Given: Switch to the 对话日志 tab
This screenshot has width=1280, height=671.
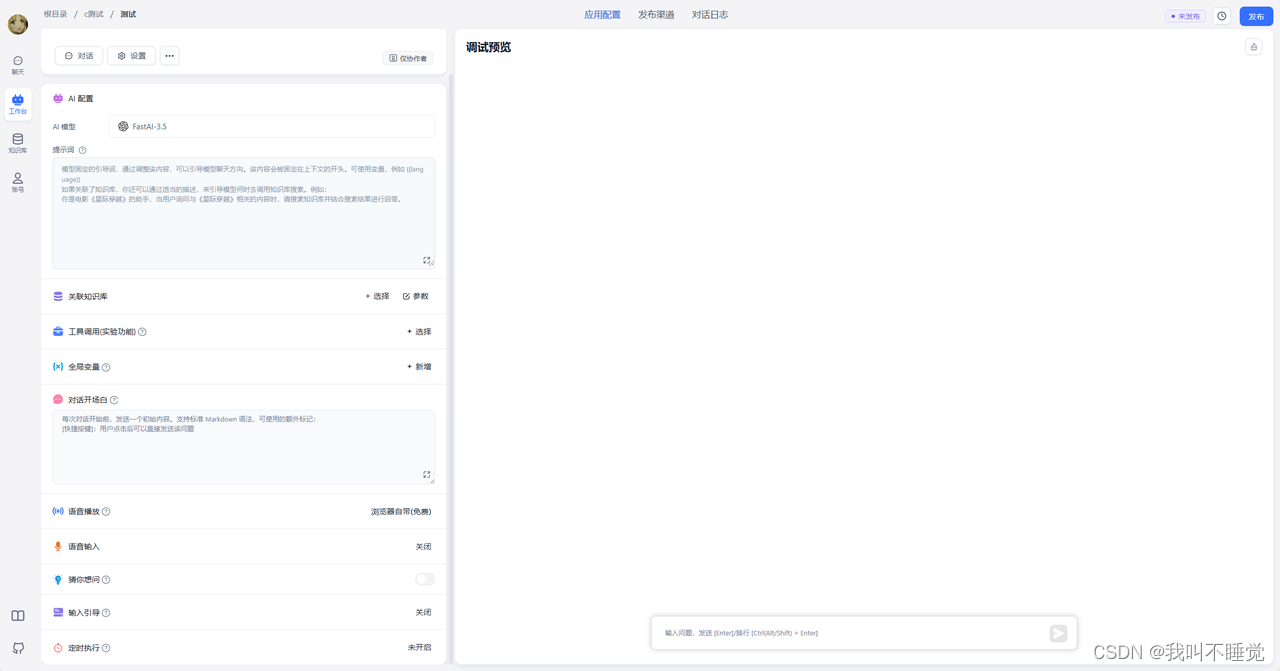Looking at the screenshot, I should coord(710,15).
